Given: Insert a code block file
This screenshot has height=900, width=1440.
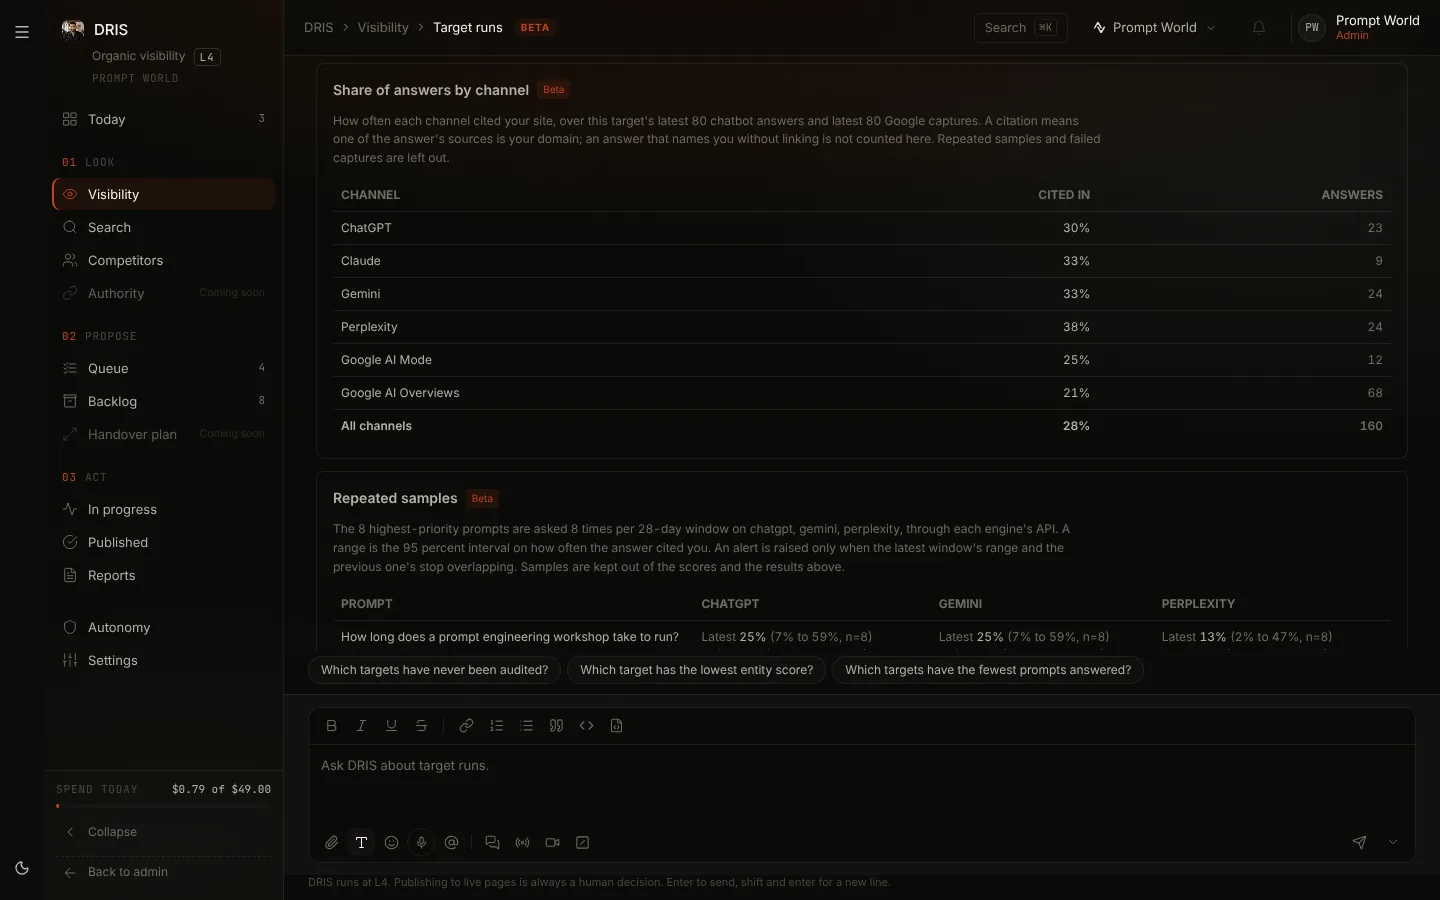Looking at the screenshot, I should (x=617, y=726).
